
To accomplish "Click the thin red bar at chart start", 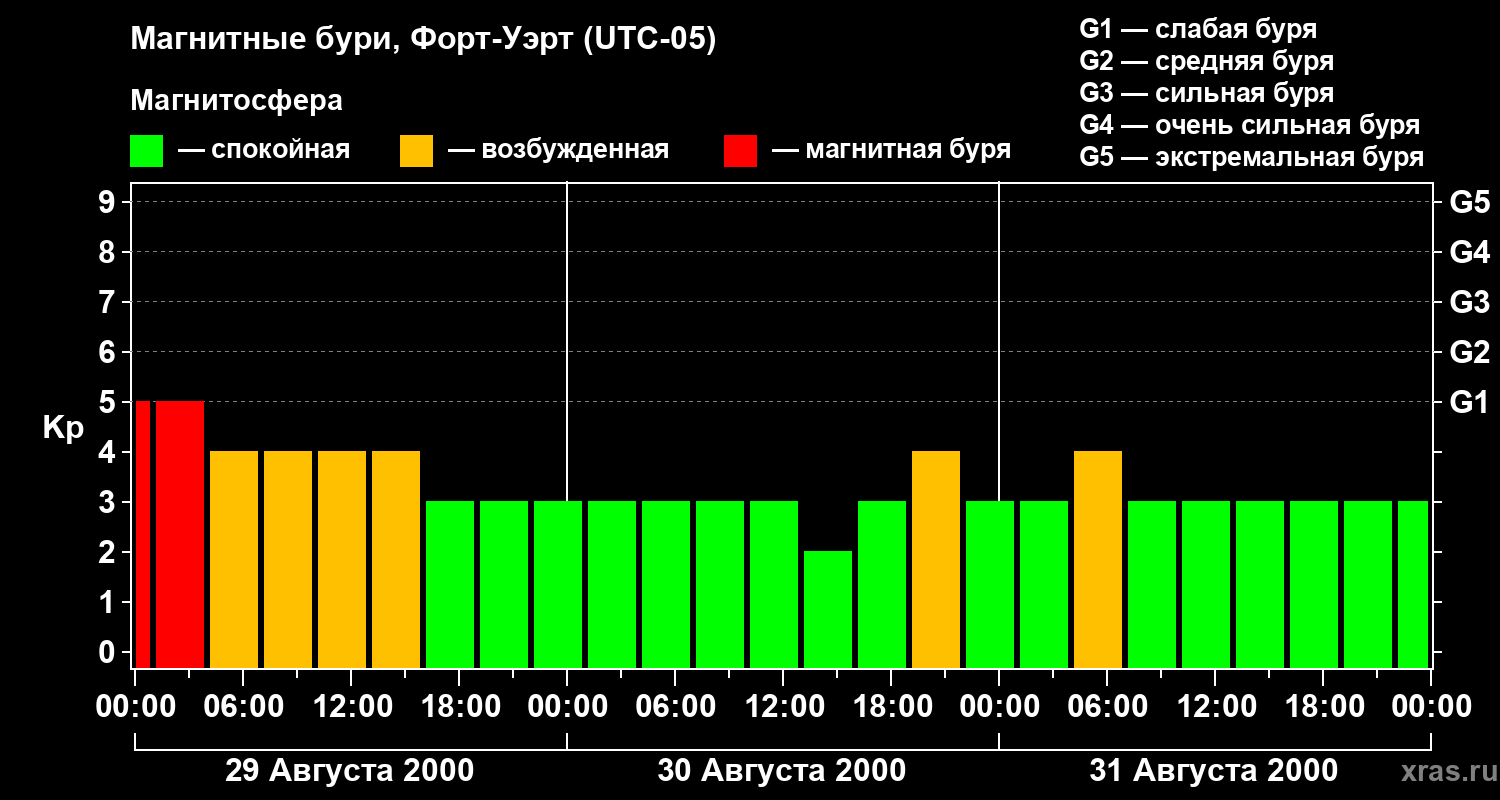I will (x=143, y=534).
